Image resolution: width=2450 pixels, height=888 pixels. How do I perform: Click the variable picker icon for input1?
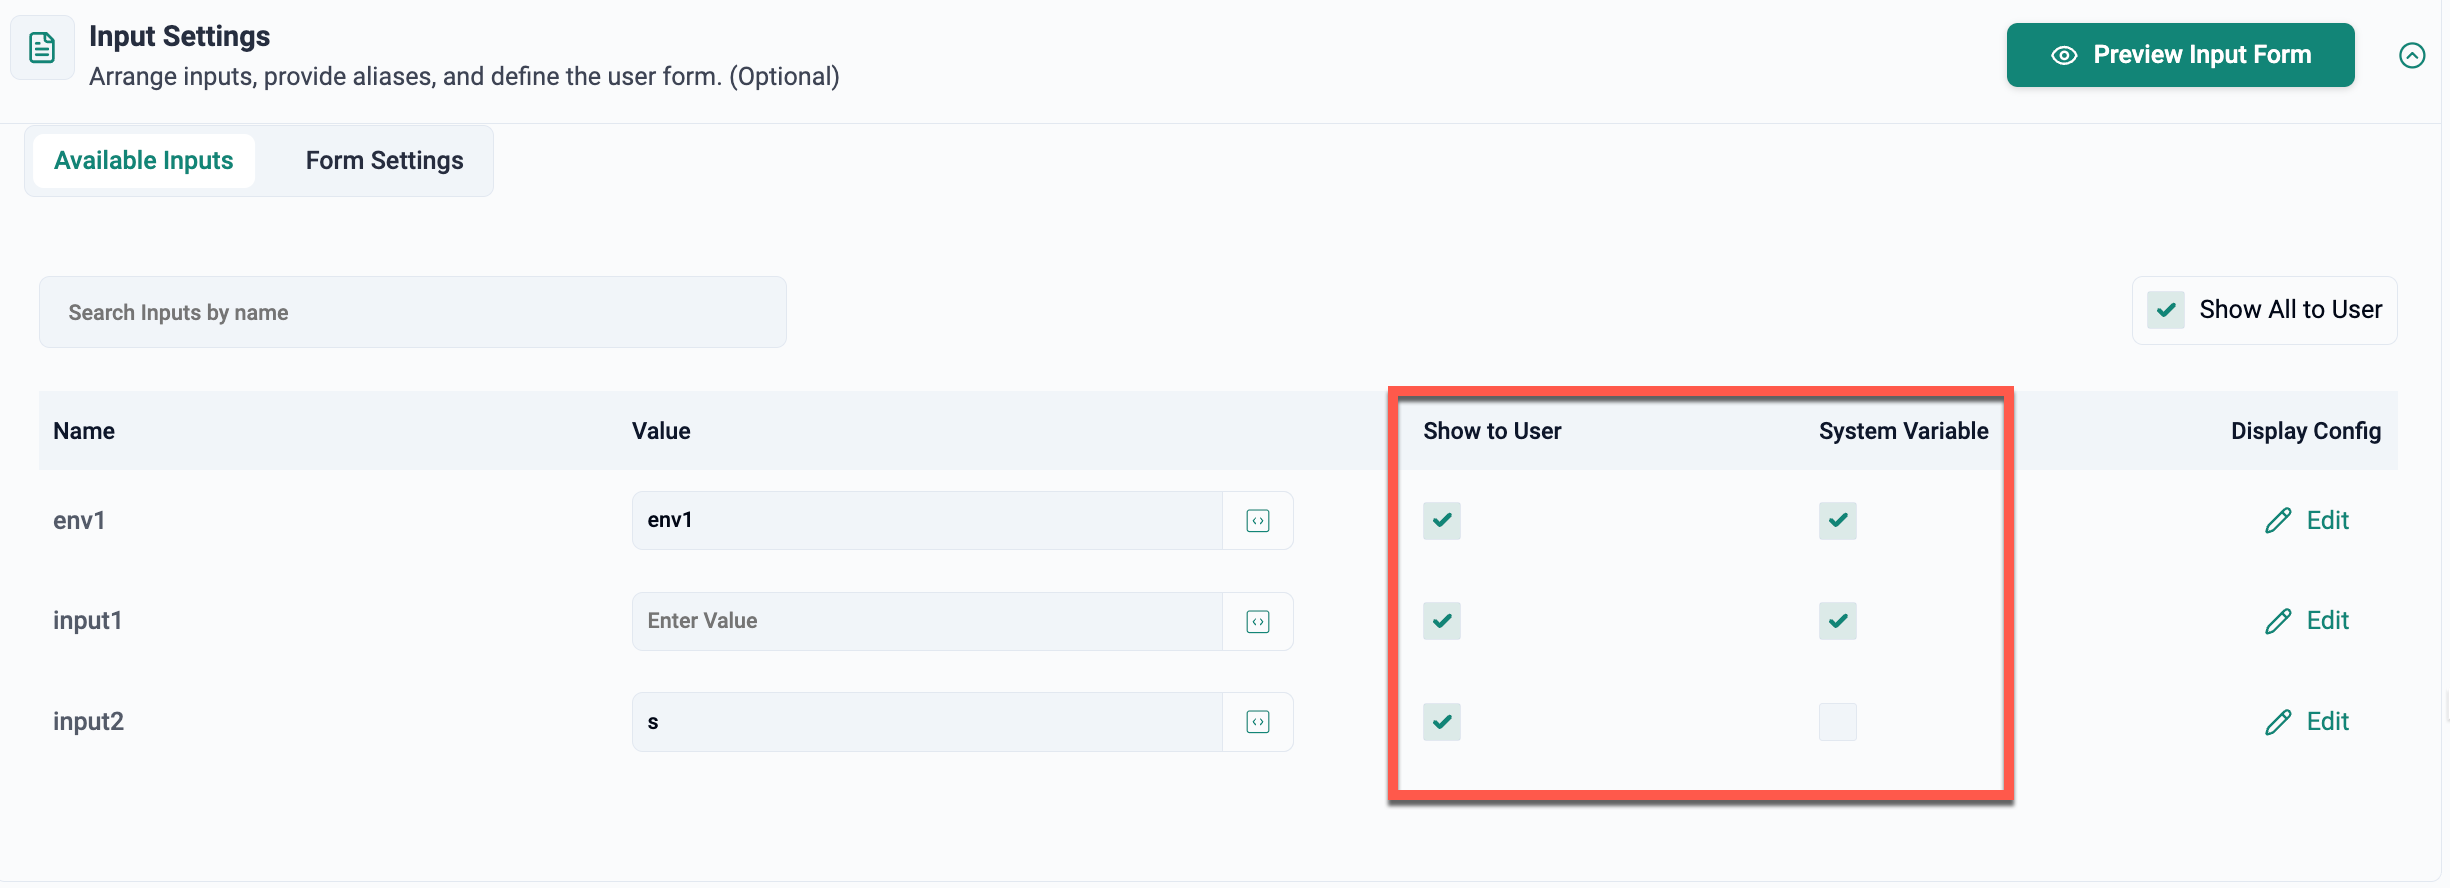[x=1258, y=622]
